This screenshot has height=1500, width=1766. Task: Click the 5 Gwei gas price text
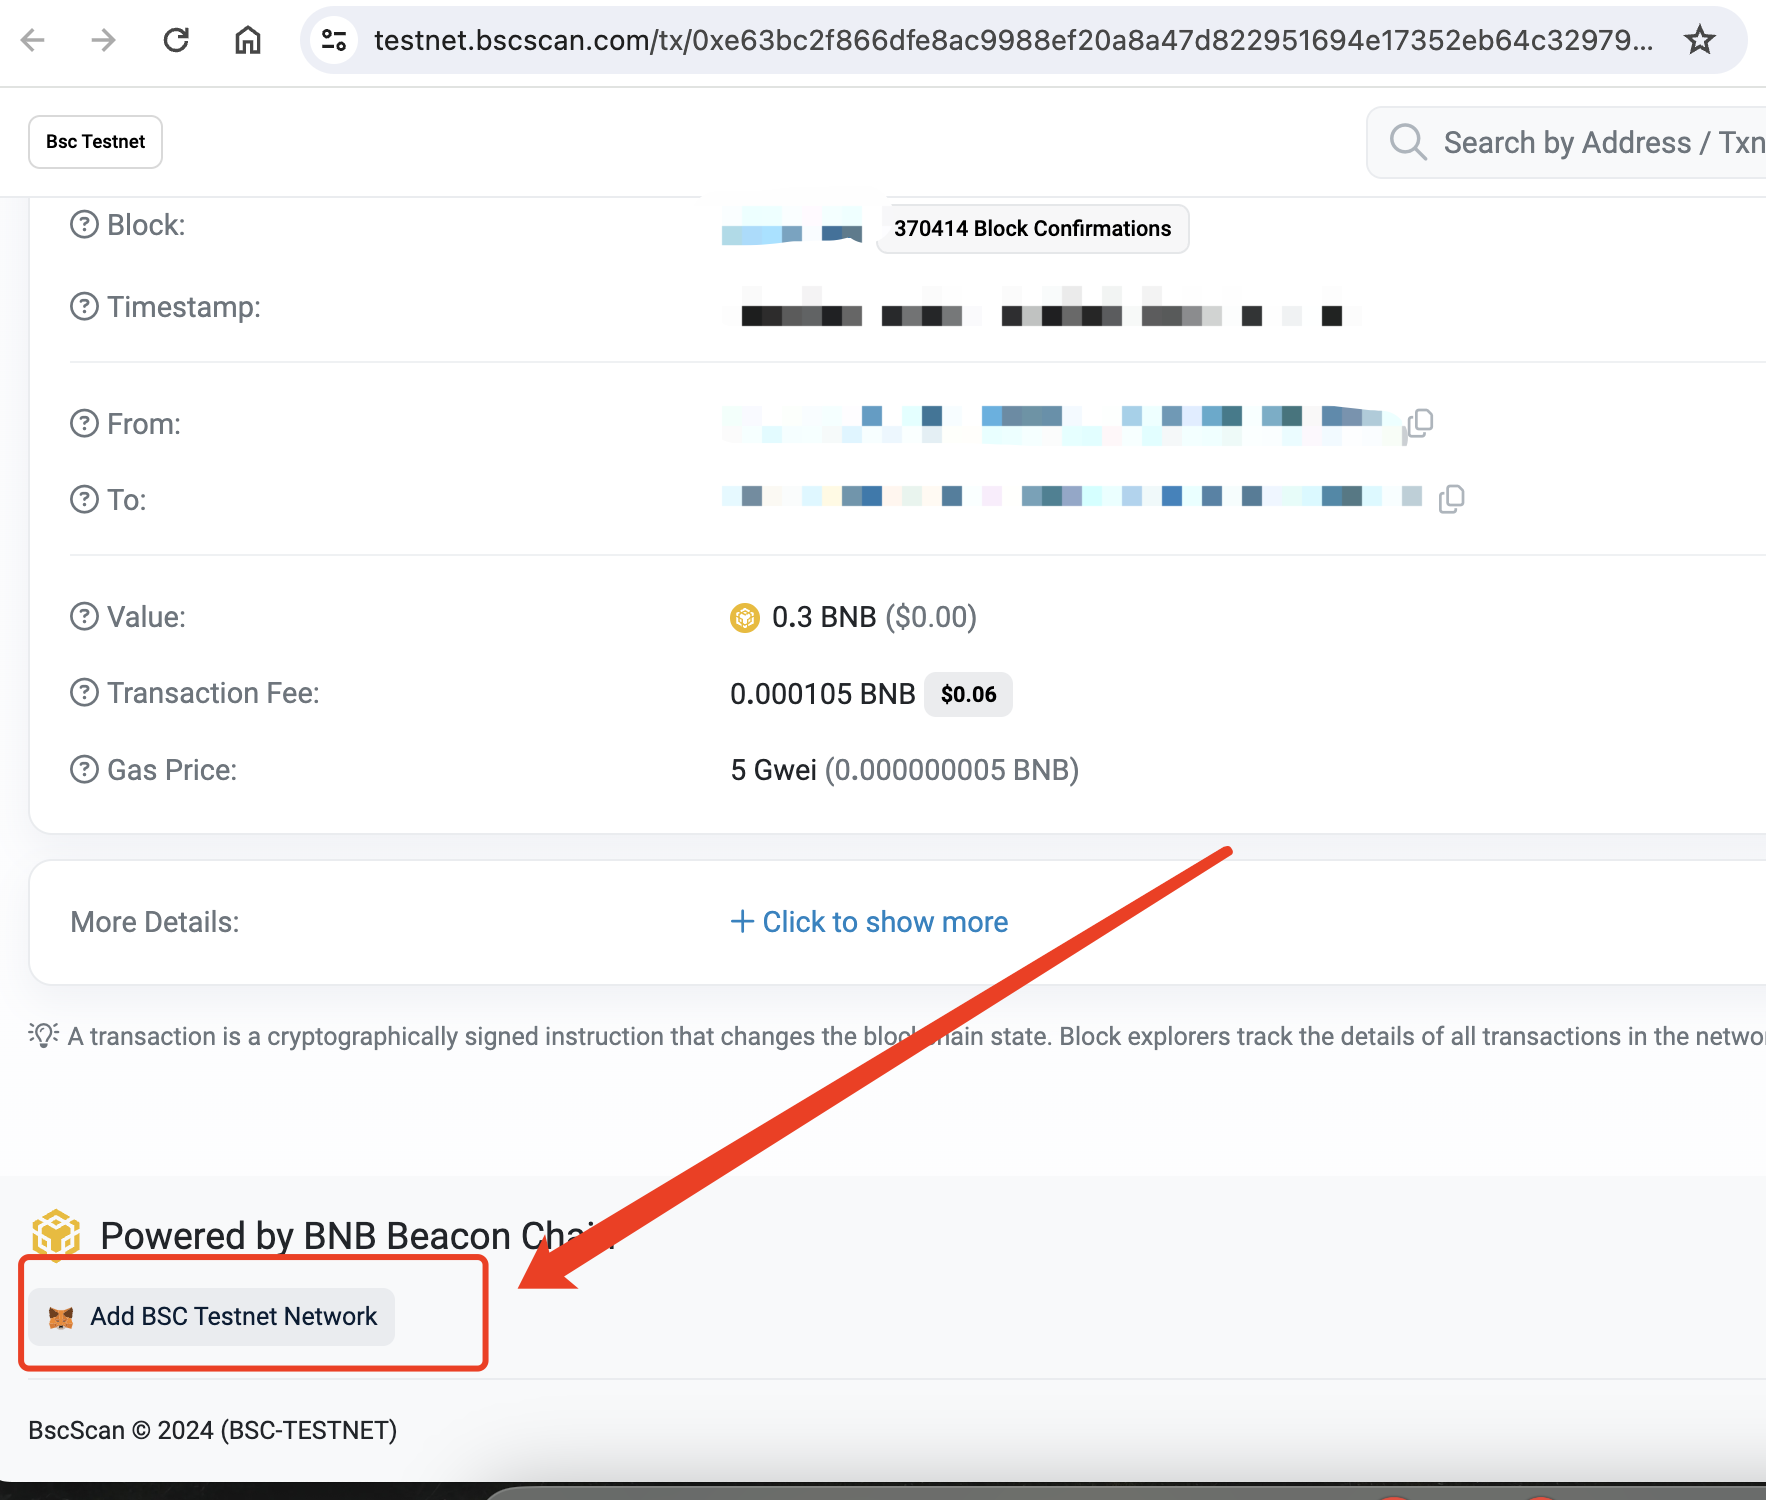pos(773,770)
